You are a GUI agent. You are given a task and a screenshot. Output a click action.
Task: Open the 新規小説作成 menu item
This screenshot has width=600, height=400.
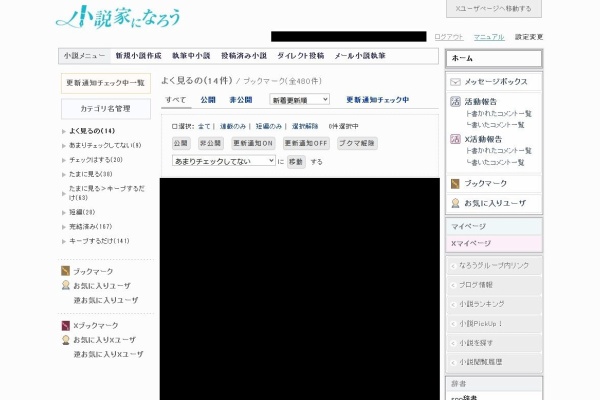[x=139, y=56]
